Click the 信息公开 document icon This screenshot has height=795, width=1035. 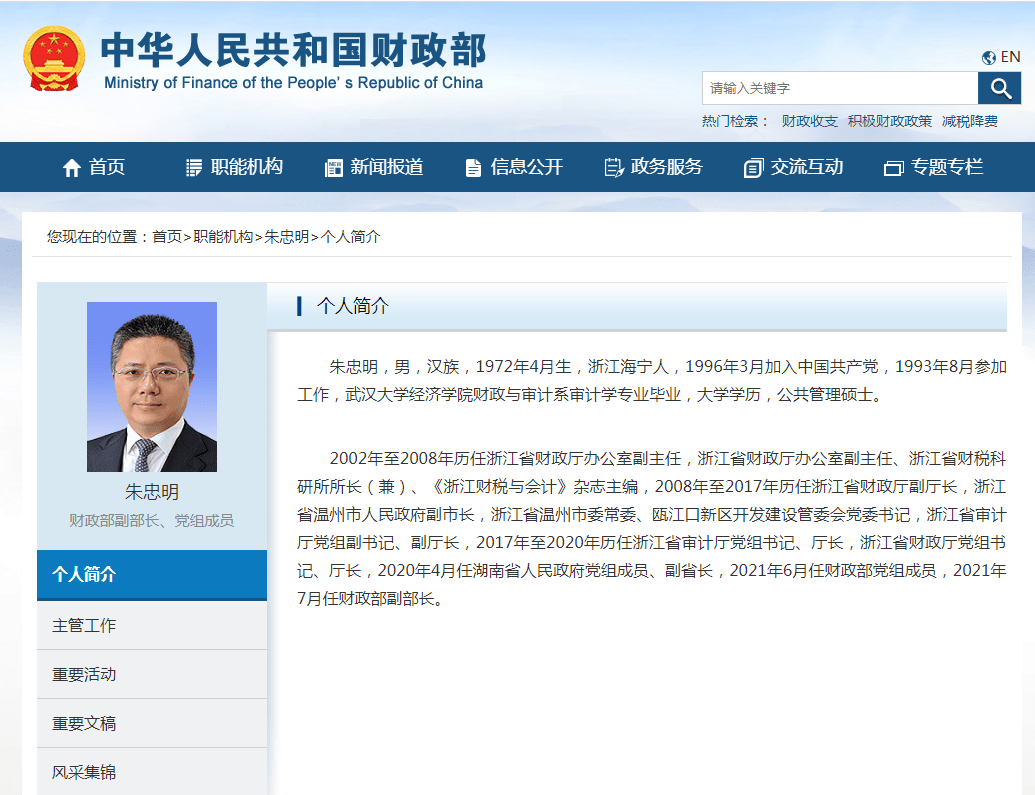(x=472, y=167)
